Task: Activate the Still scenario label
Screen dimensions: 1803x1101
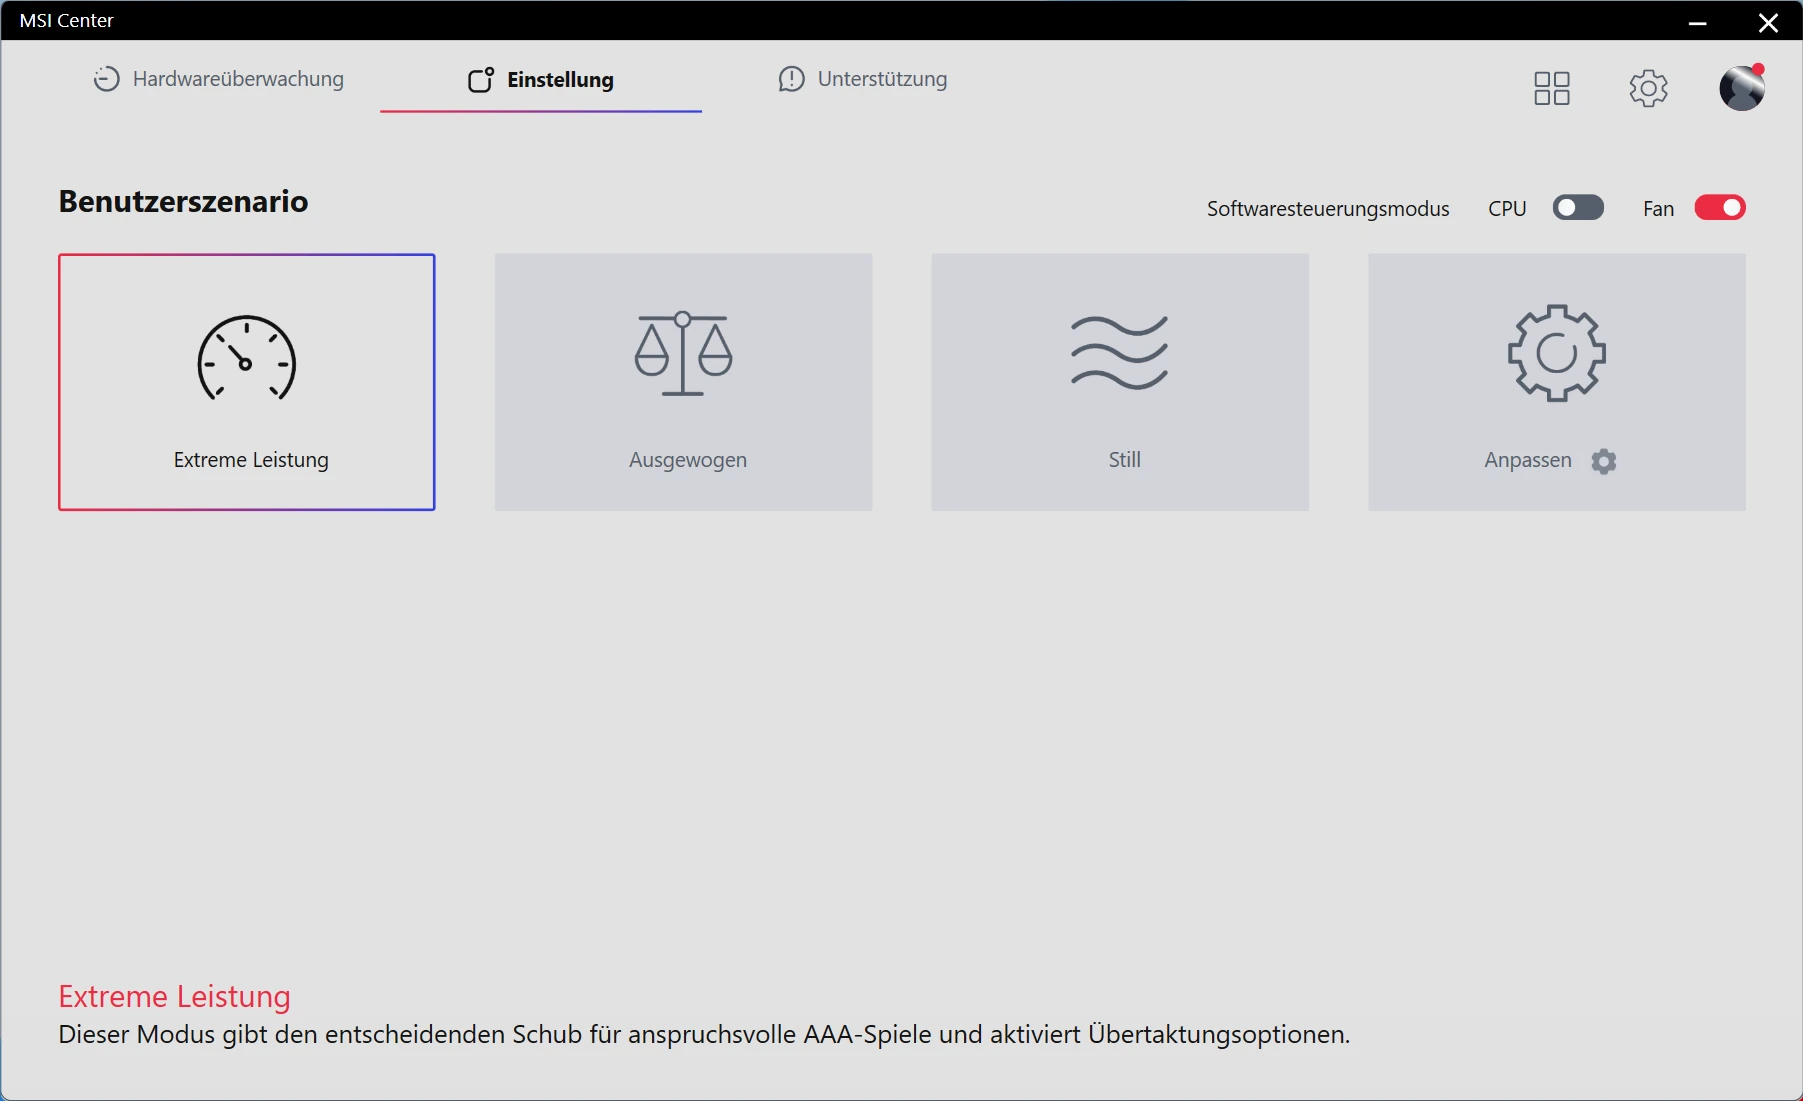Action: (1124, 460)
